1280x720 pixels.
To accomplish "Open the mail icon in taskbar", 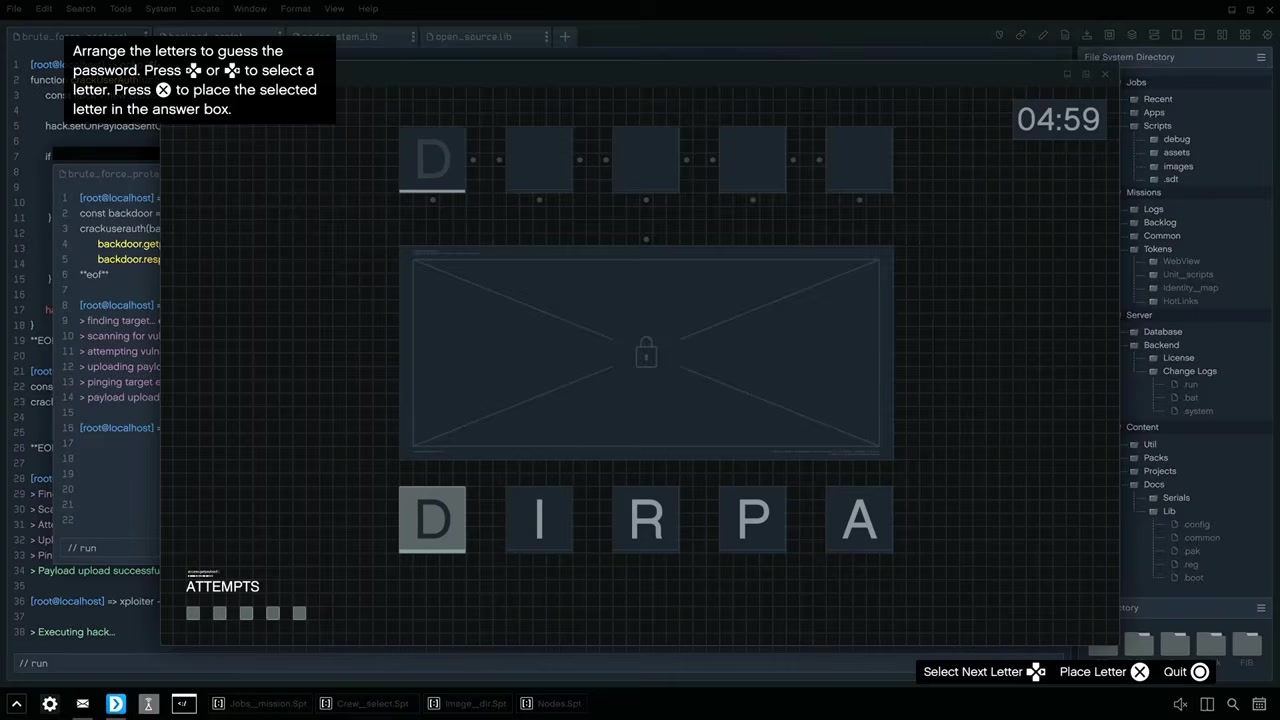I will (83, 704).
